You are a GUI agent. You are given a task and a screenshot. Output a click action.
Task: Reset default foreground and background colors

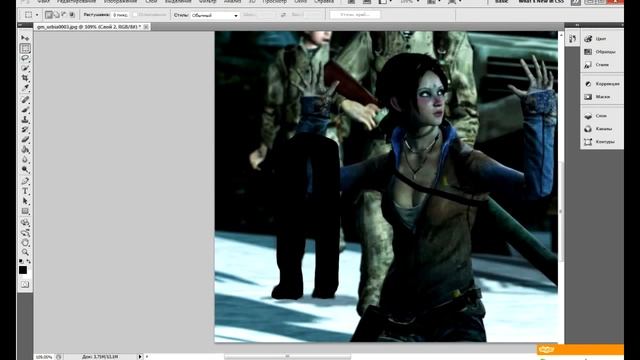pyautogui.click(x=21, y=261)
